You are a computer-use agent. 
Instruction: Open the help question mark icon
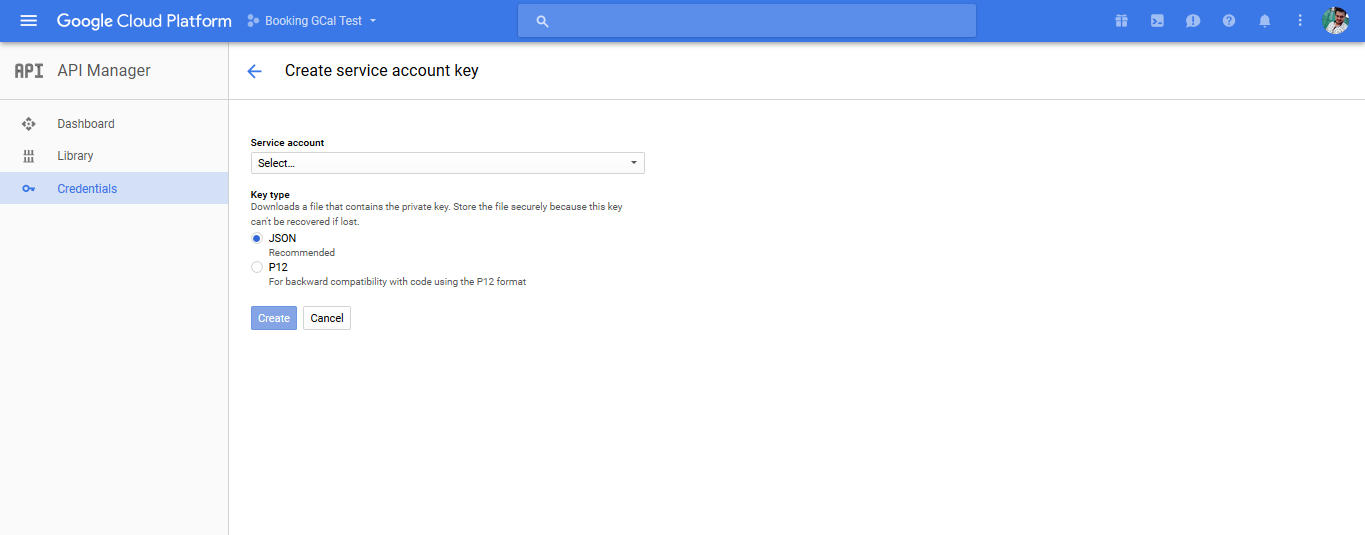pyautogui.click(x=1229, y=21)
